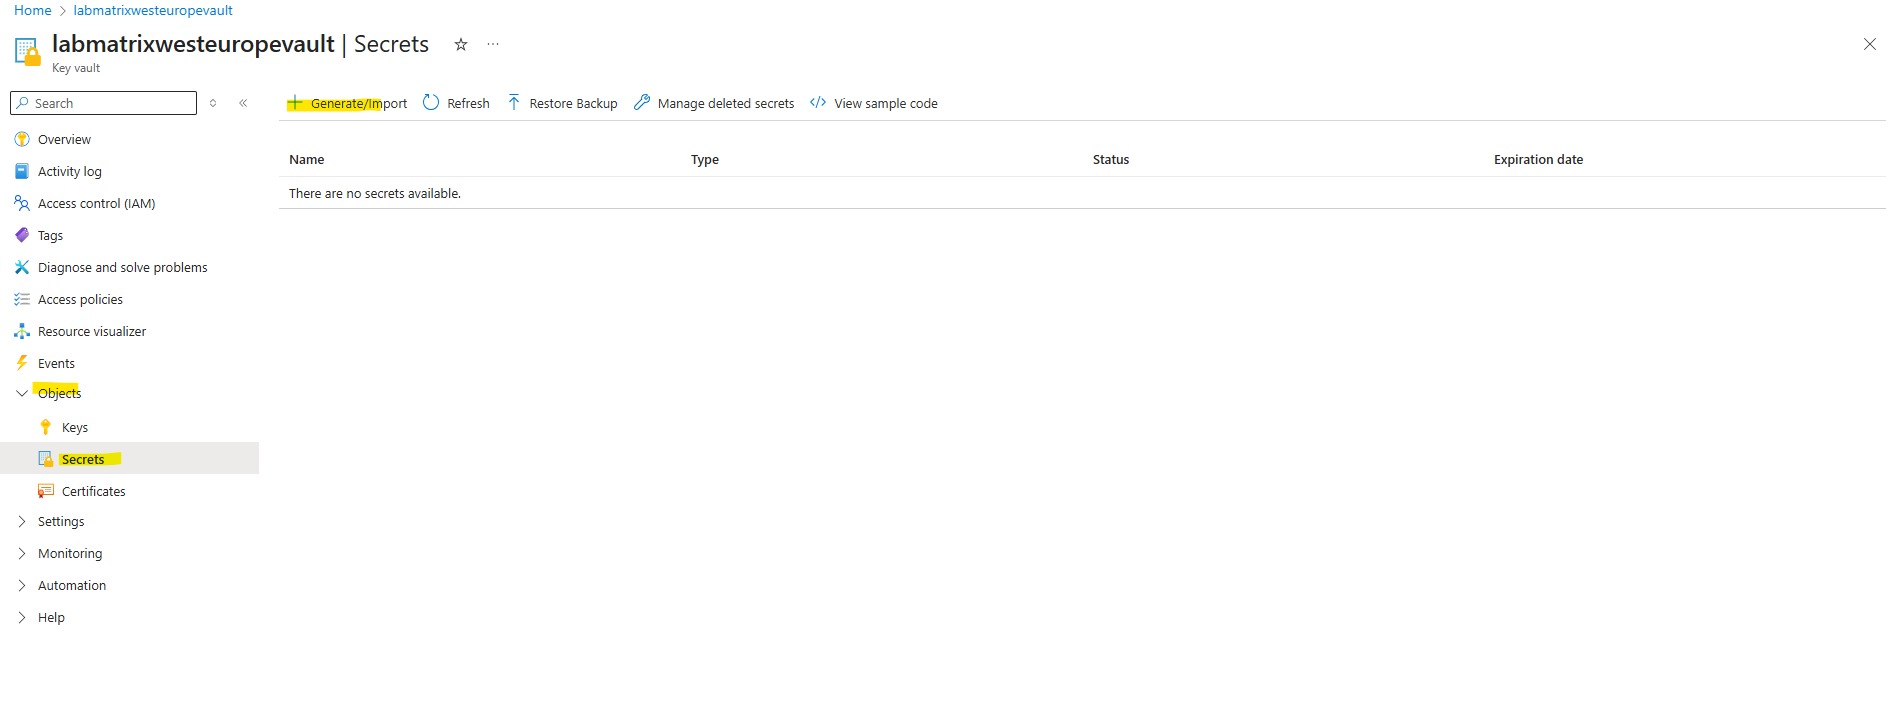Click the Secrets lock document icon

click(46, 459)
